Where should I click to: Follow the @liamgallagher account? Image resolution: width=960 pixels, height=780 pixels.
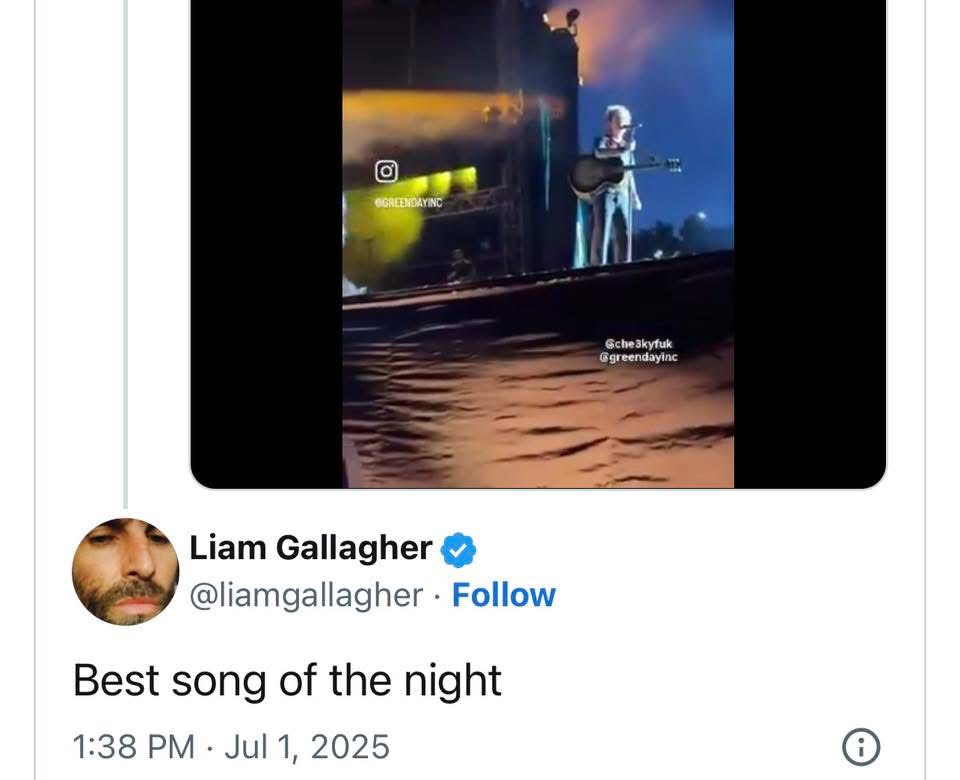503,595
